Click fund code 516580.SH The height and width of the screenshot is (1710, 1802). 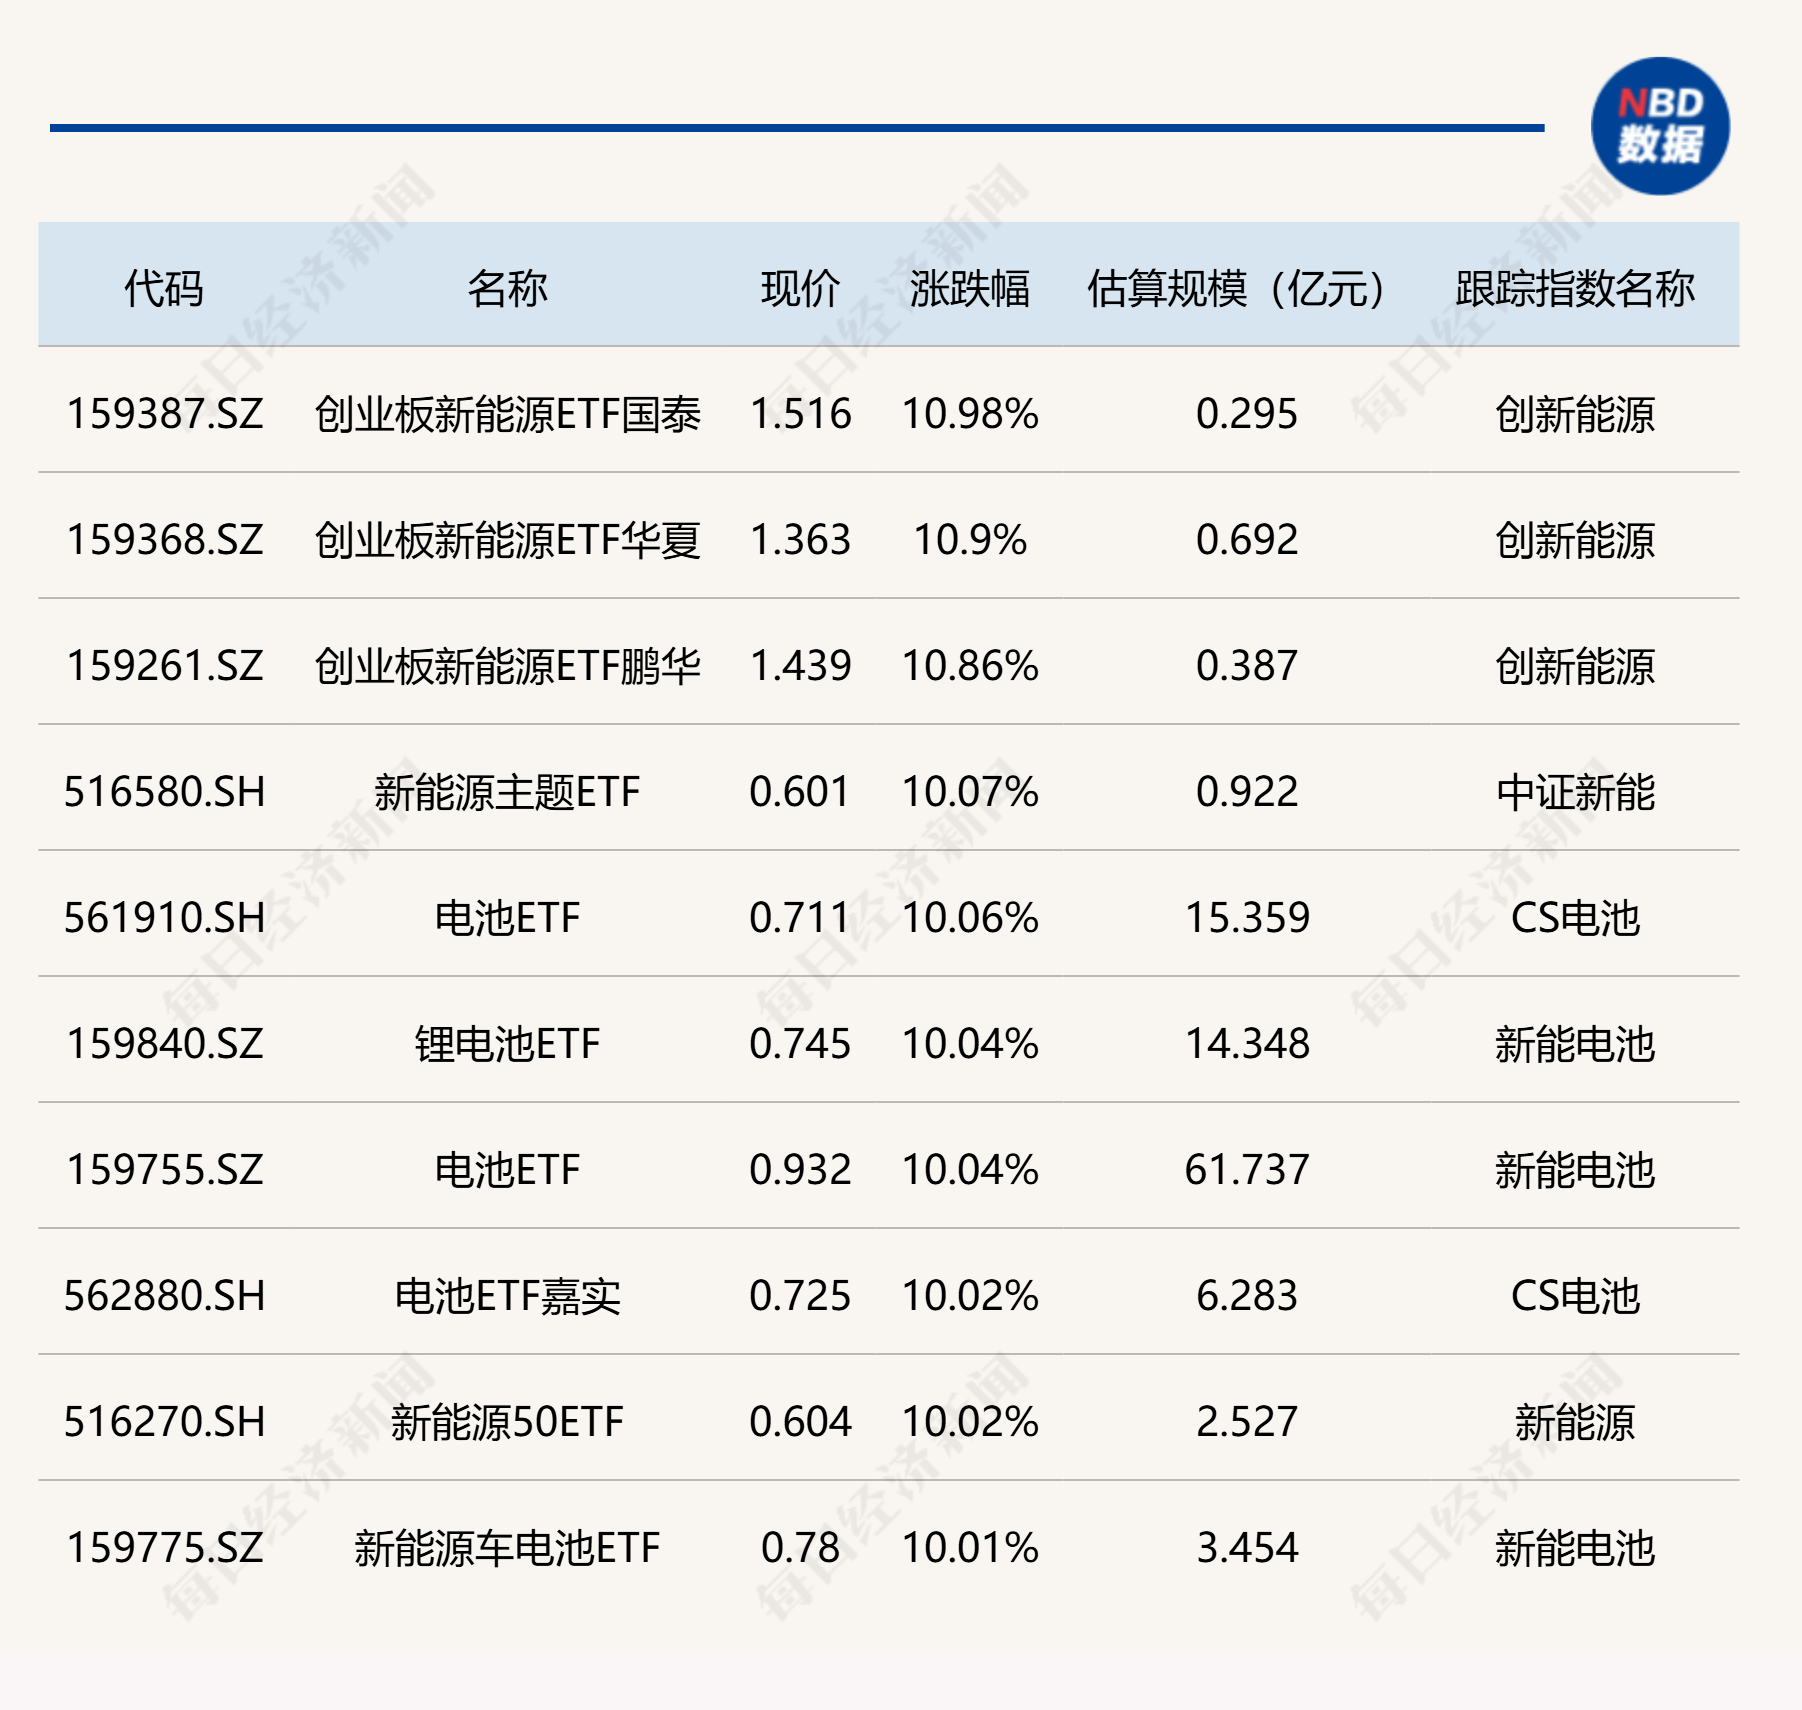click(165, 792)
